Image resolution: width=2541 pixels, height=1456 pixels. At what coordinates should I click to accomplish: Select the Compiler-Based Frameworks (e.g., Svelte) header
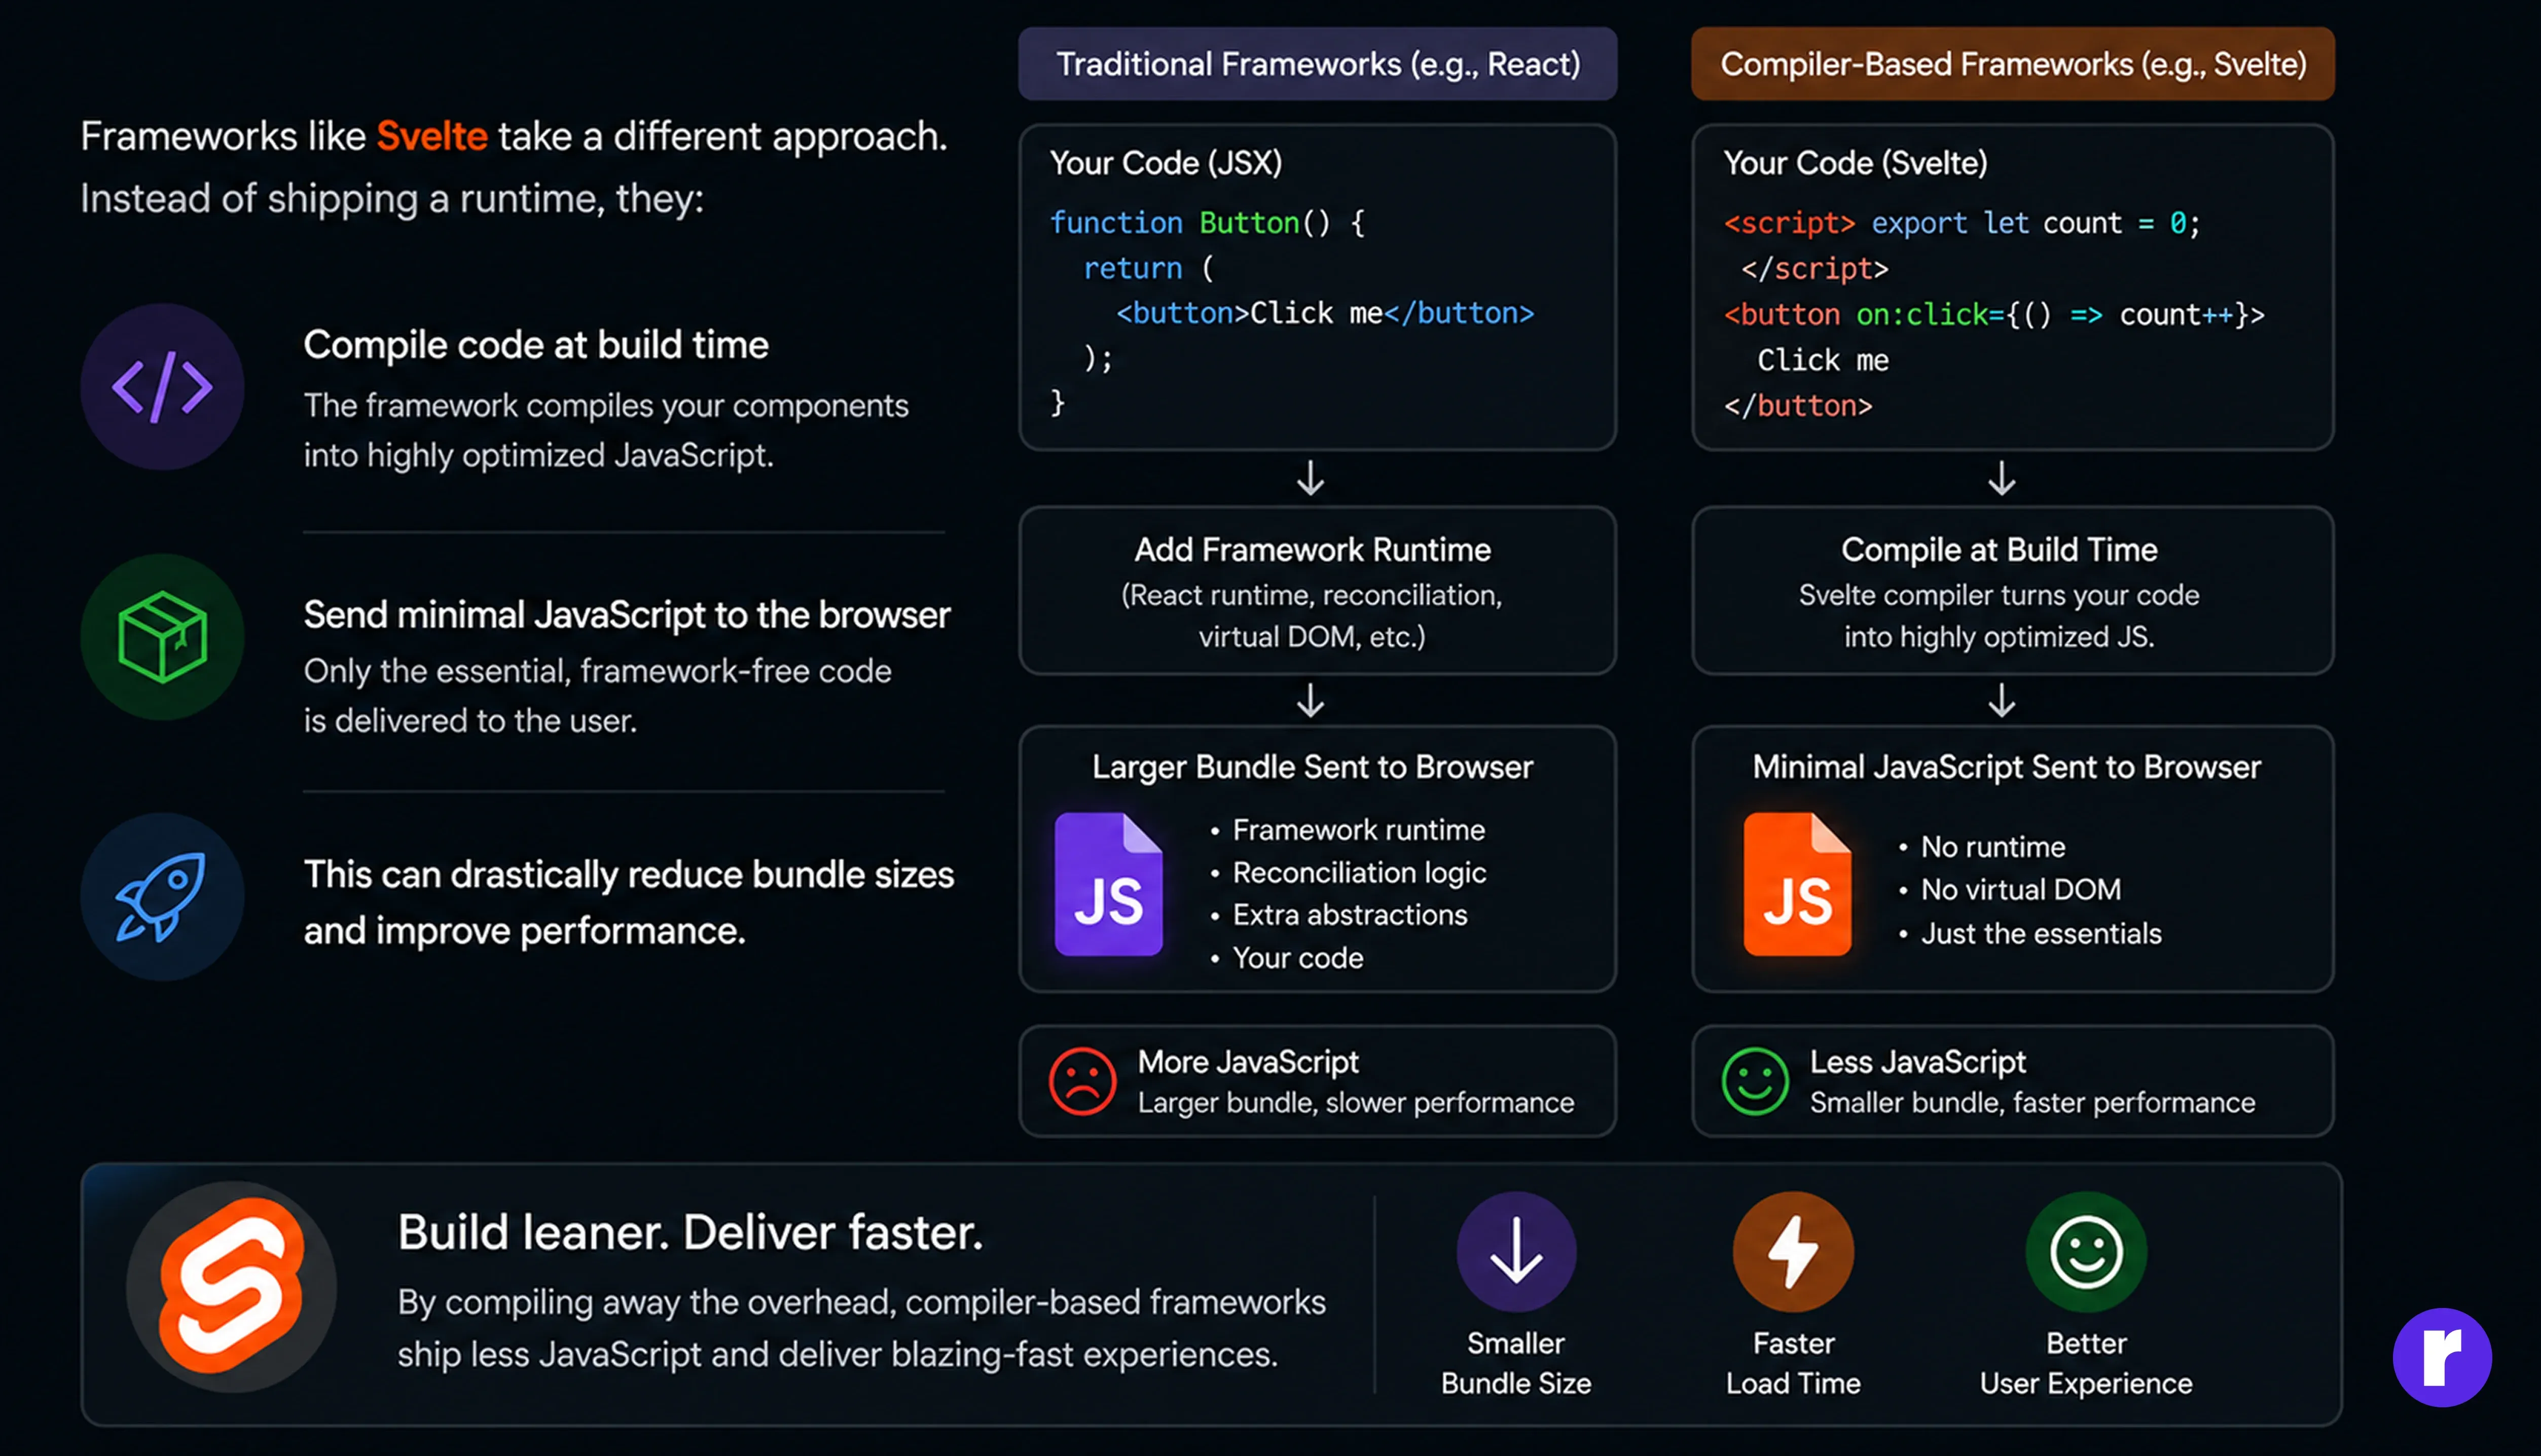(2013, 64)
